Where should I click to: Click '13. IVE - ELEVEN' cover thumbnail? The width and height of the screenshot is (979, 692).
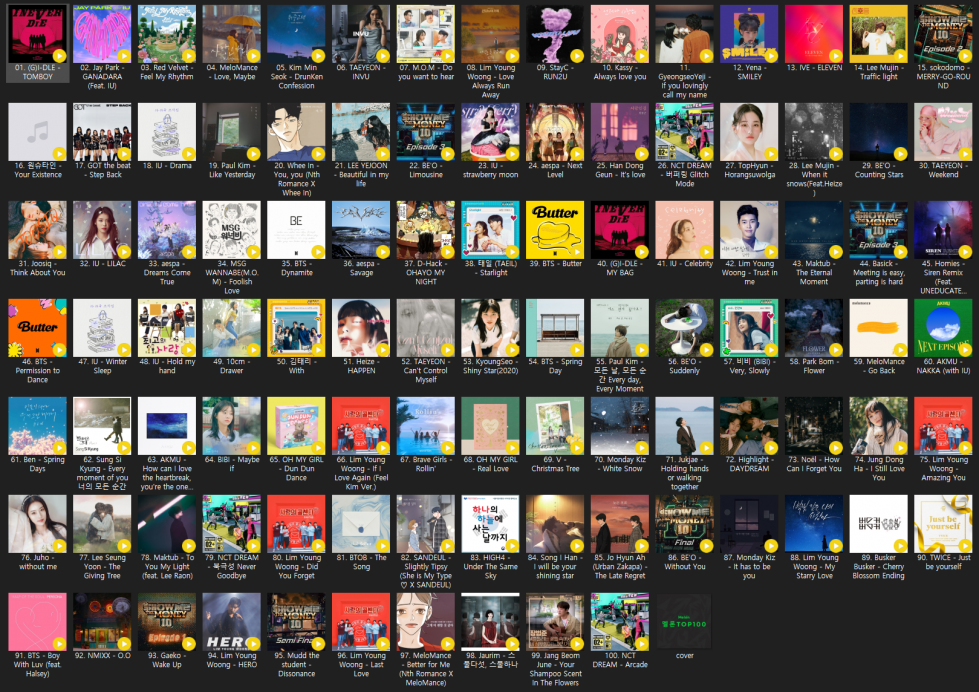click(814, 34)
